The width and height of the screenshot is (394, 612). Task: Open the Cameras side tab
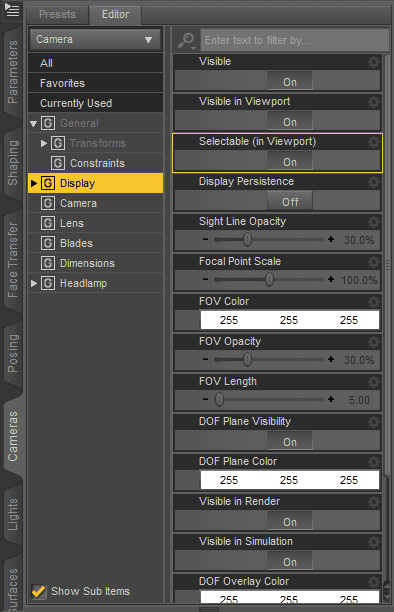[x=12, y=436]
